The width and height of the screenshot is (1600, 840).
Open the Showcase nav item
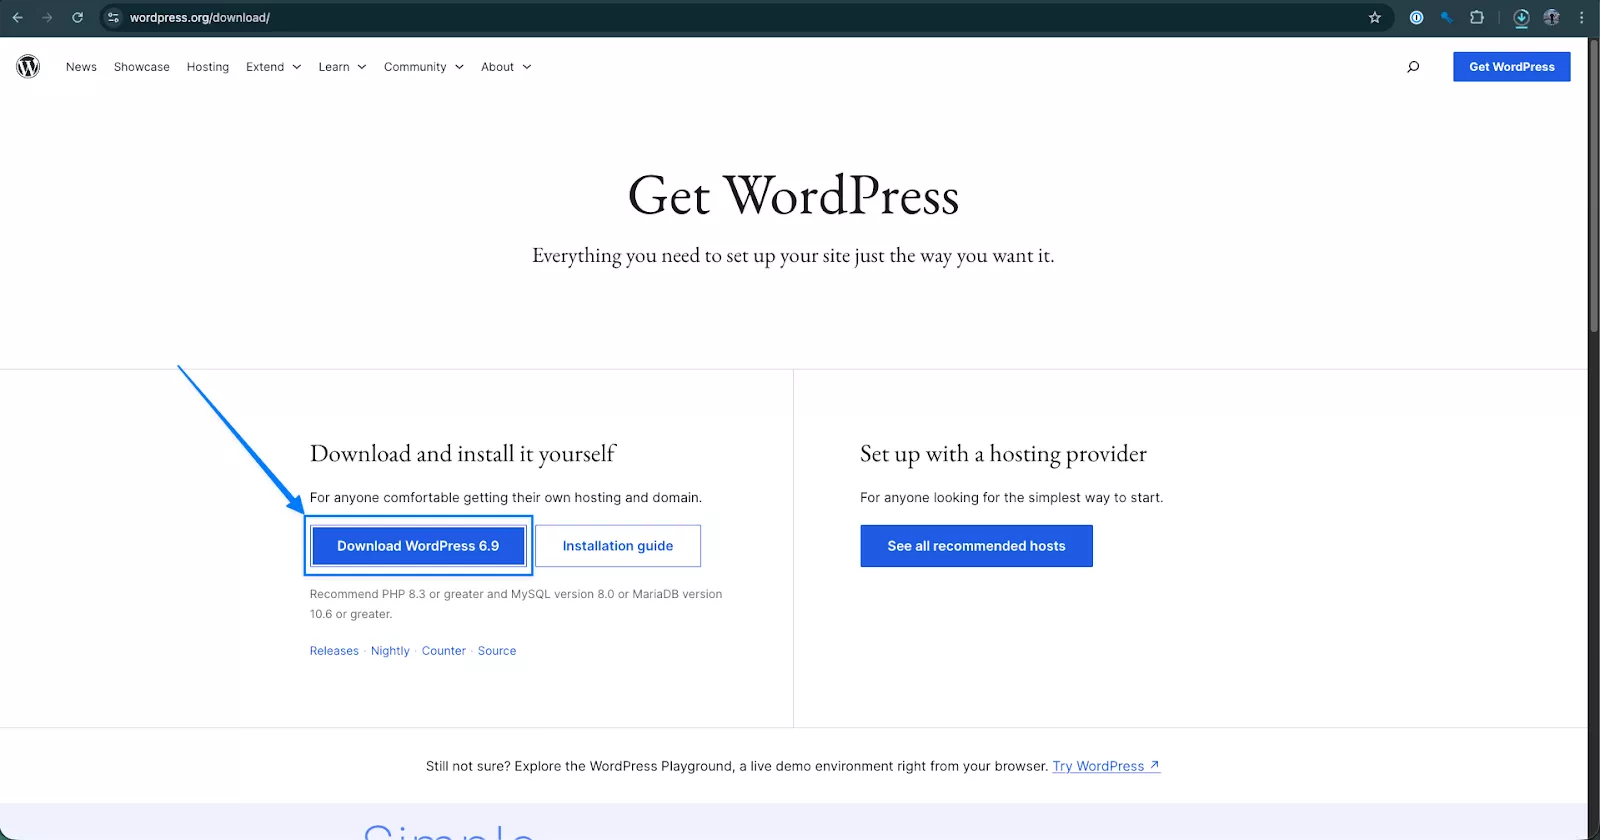coord(142,67)
